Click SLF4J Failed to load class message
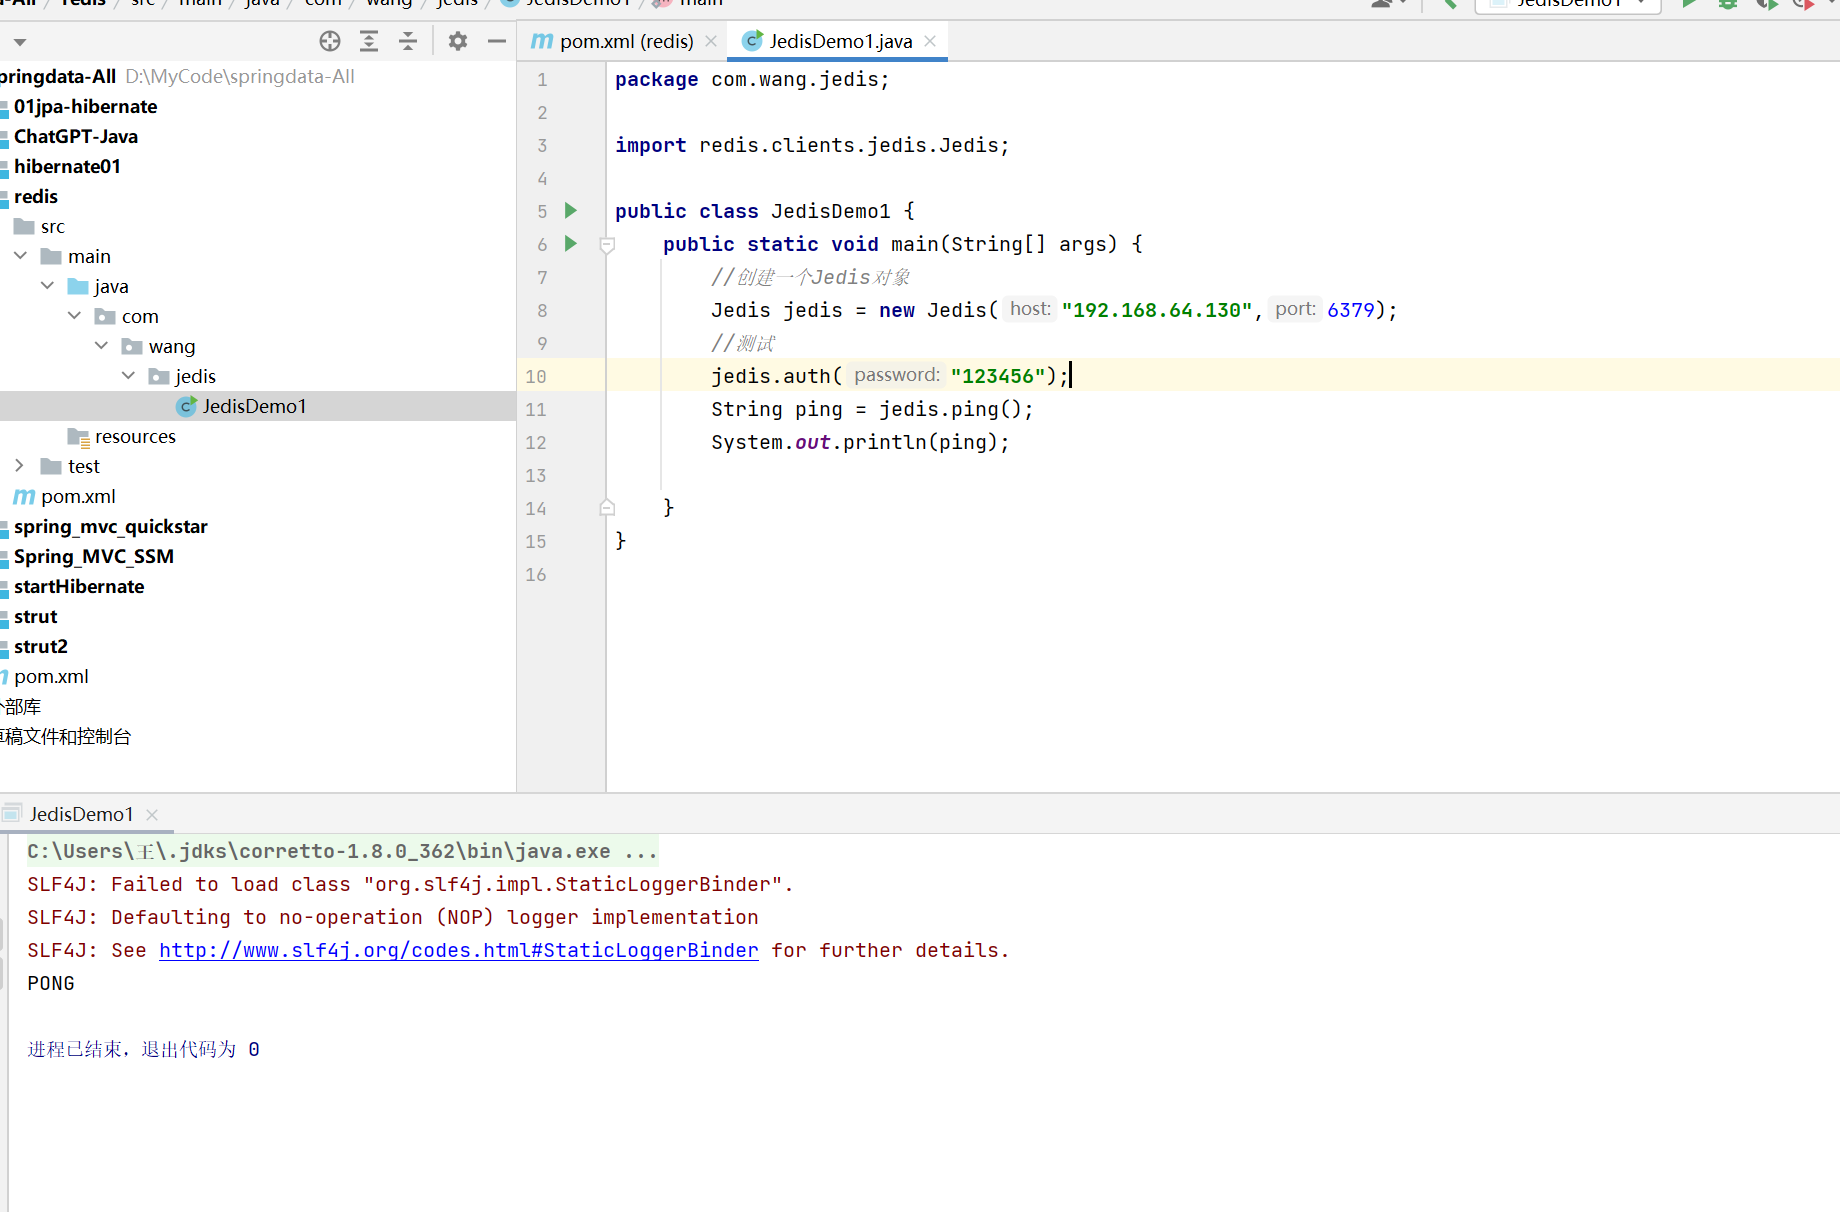This screenshot has height=1212, width=1840. (x=410, y=884)
